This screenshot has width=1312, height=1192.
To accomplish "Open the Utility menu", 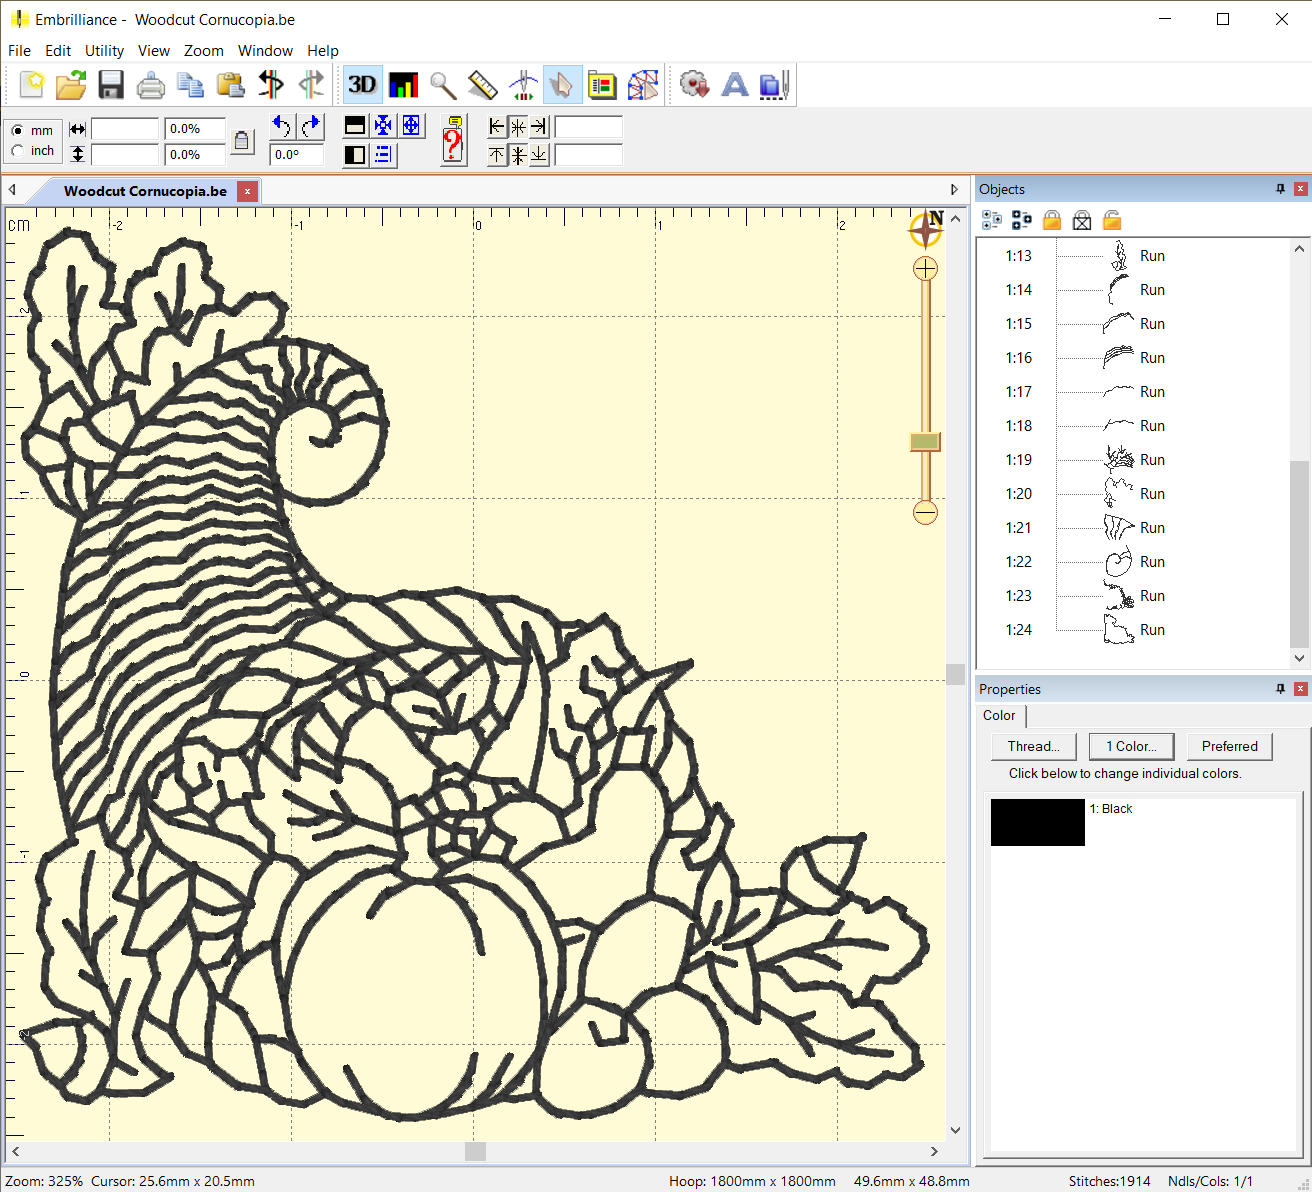I will click(104, 50).
